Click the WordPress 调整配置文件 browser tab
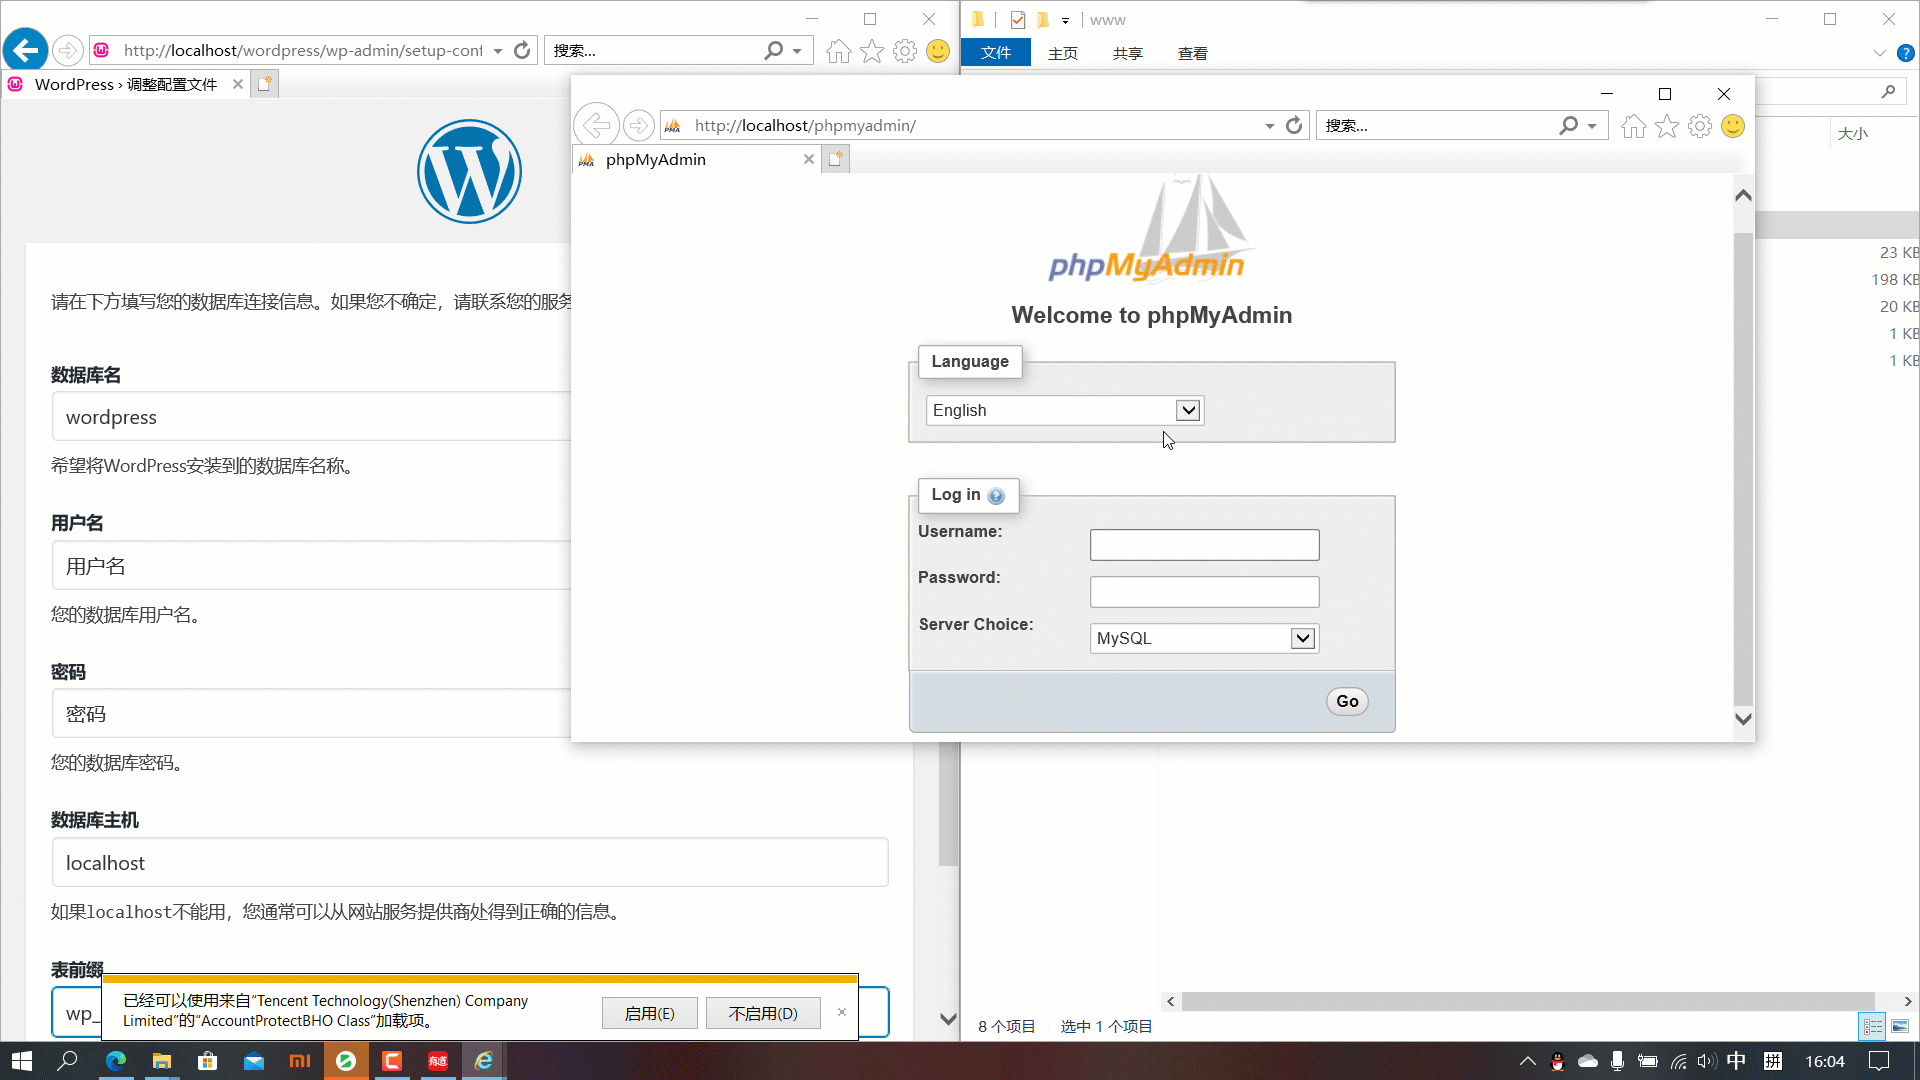1920x1080 pixels. 119,83
